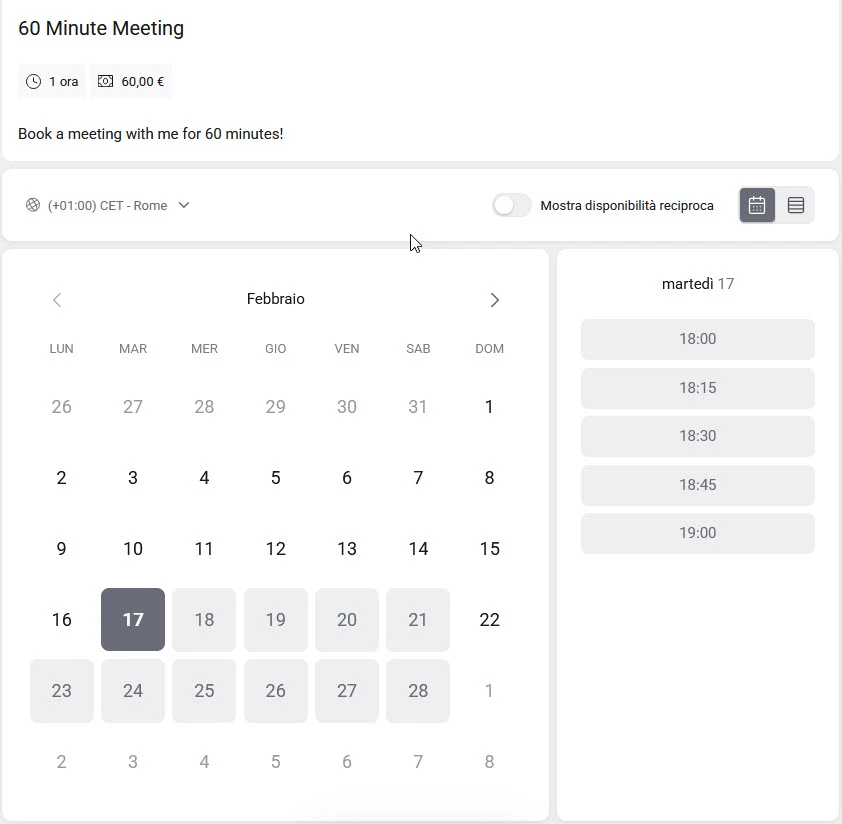
Task: Choose February 18 on the calendar
Action: 204,620
